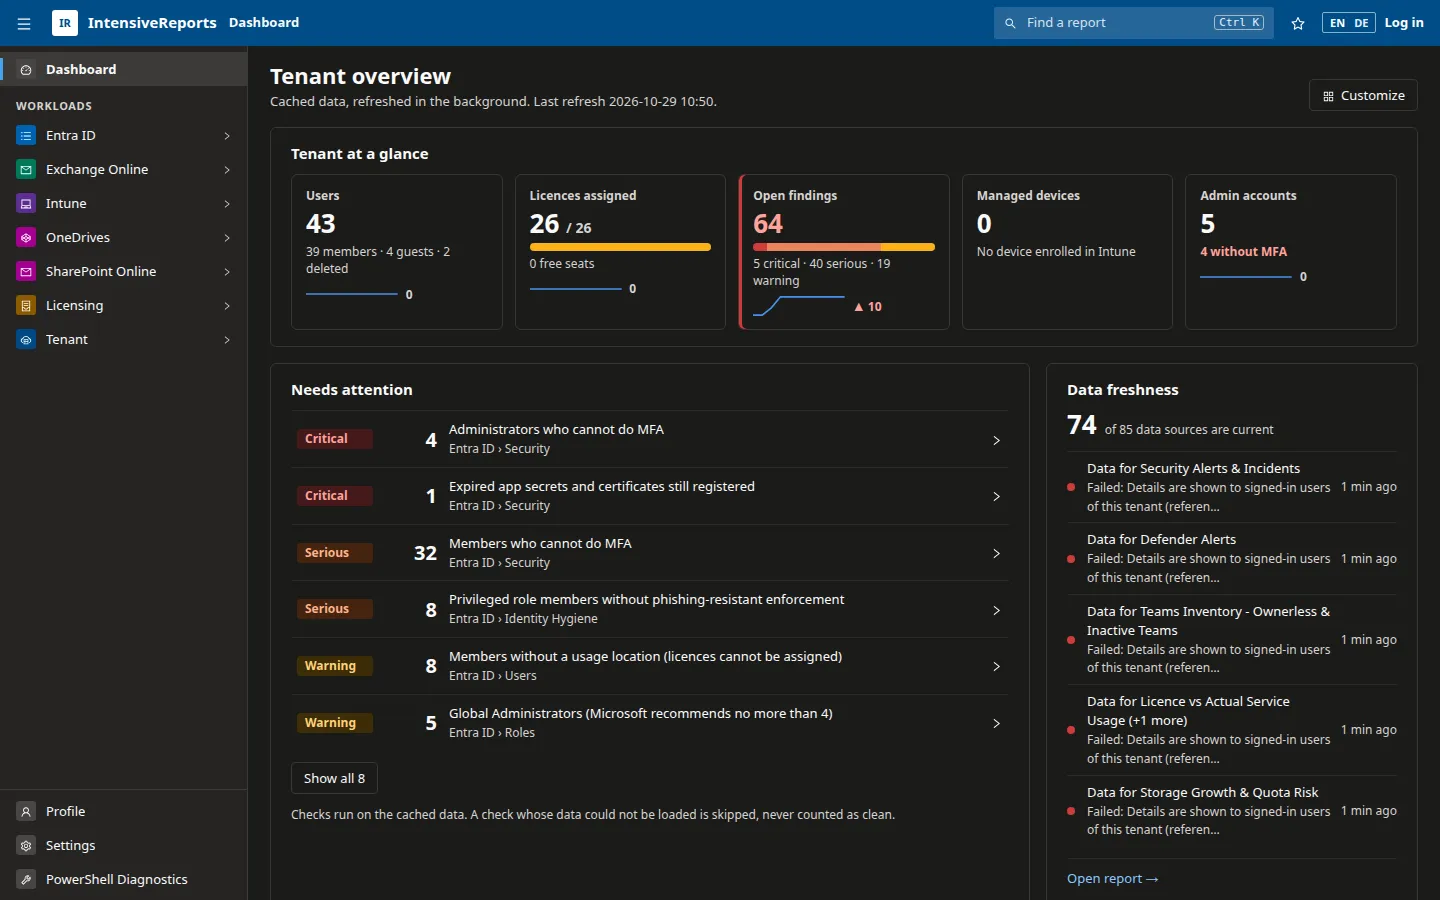Image resolution: width=1440 pixels, height=900 pixels.
Task: Click the Profile person icon
Action: (x=26, y=812)
